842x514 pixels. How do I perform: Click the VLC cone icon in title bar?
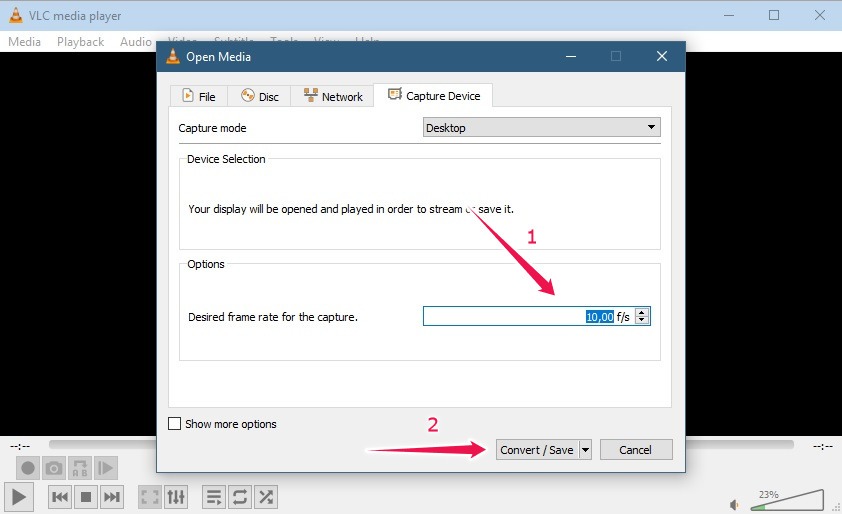[16, 15]
